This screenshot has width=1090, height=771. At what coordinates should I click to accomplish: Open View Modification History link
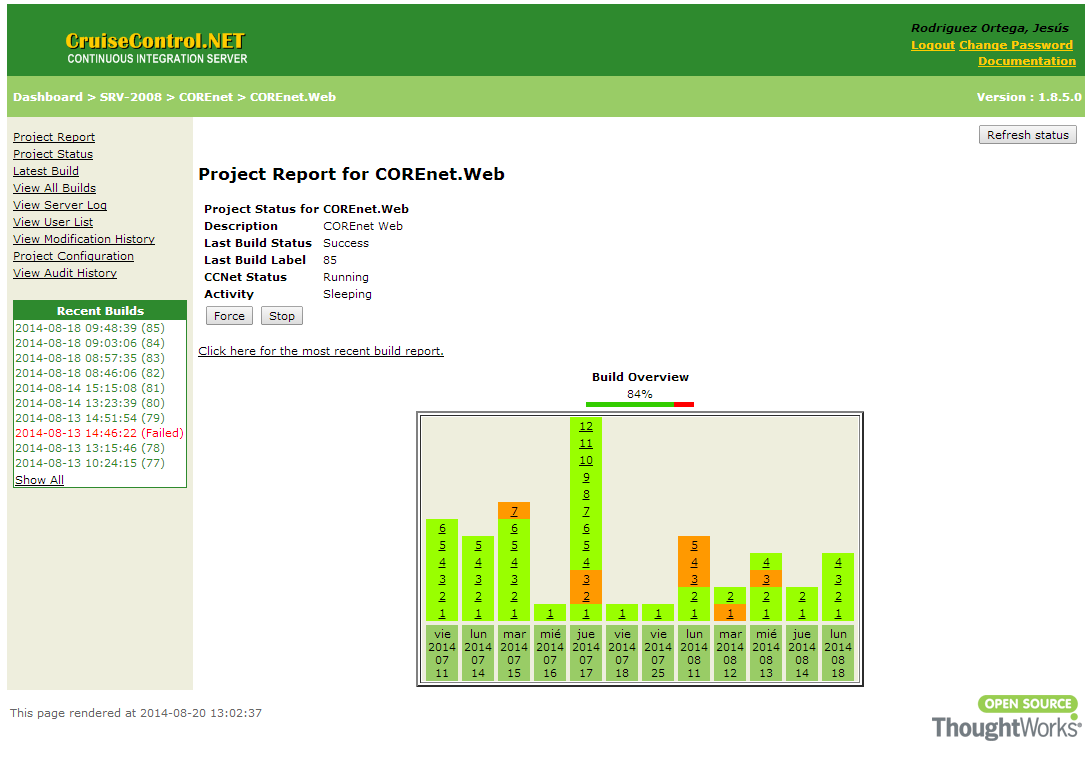[x=83, y=239]
